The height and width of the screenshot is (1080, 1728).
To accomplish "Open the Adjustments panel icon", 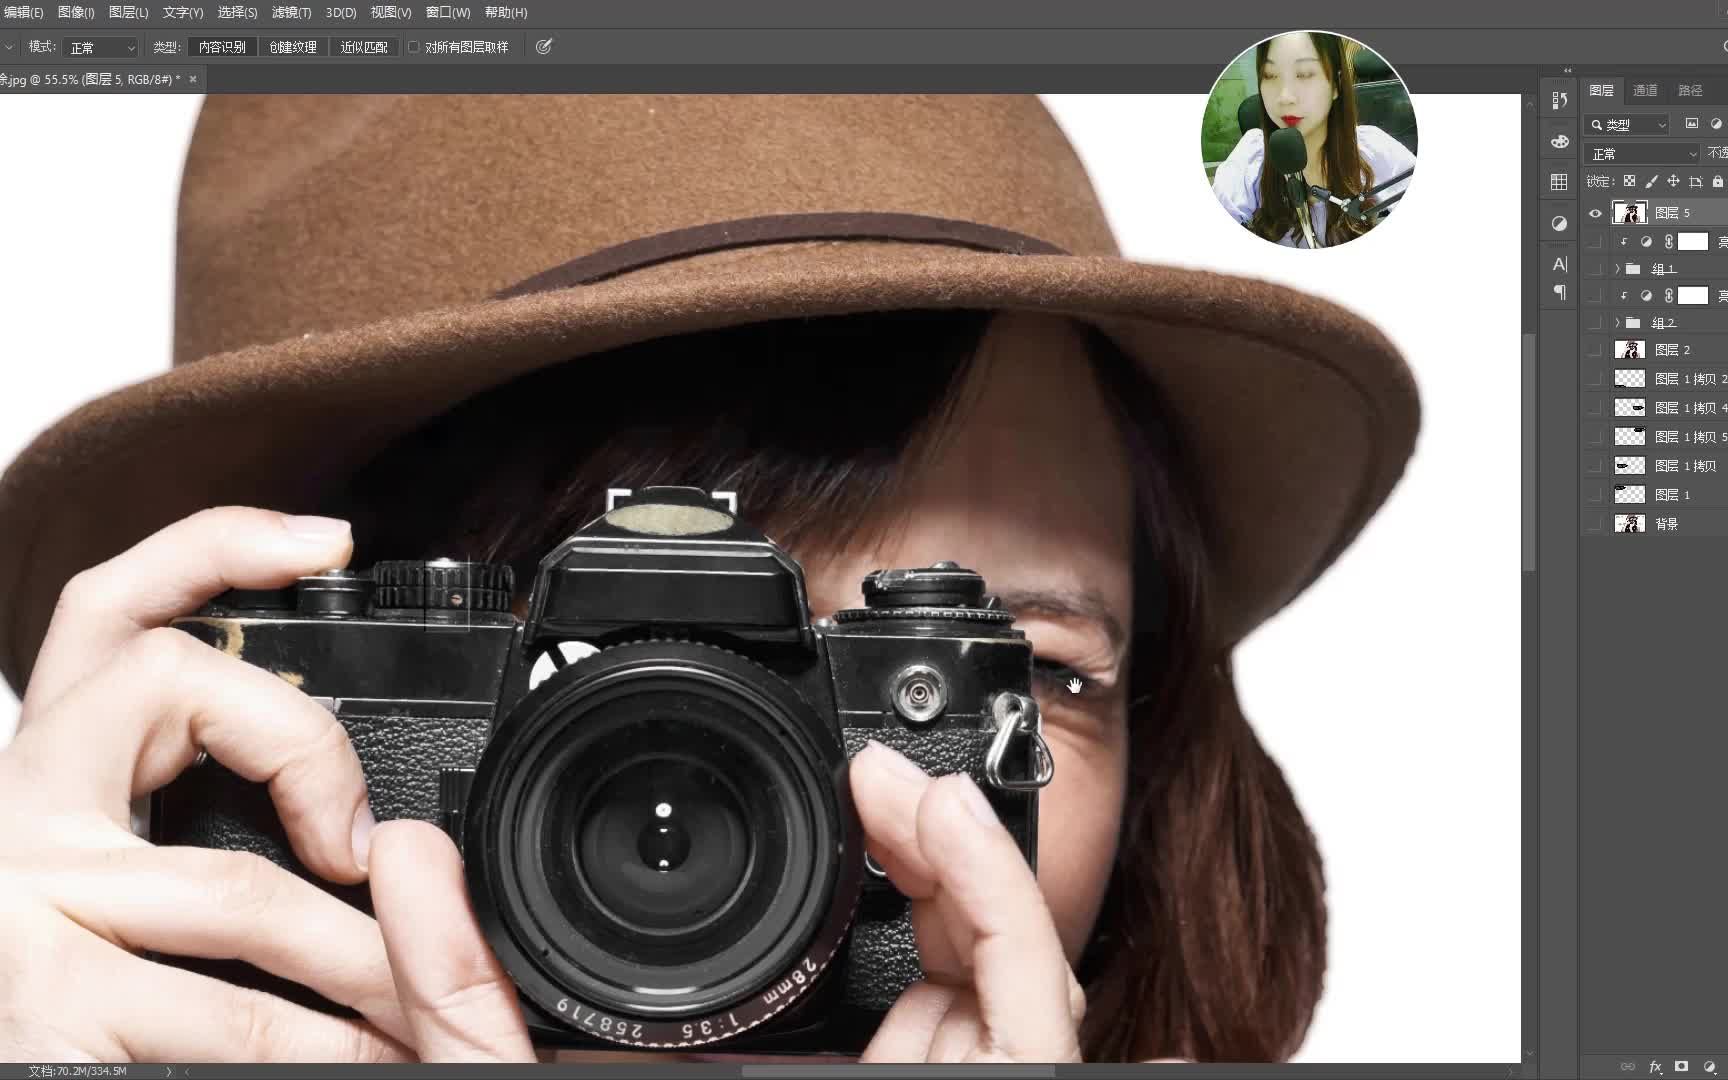I will 1559,223.
